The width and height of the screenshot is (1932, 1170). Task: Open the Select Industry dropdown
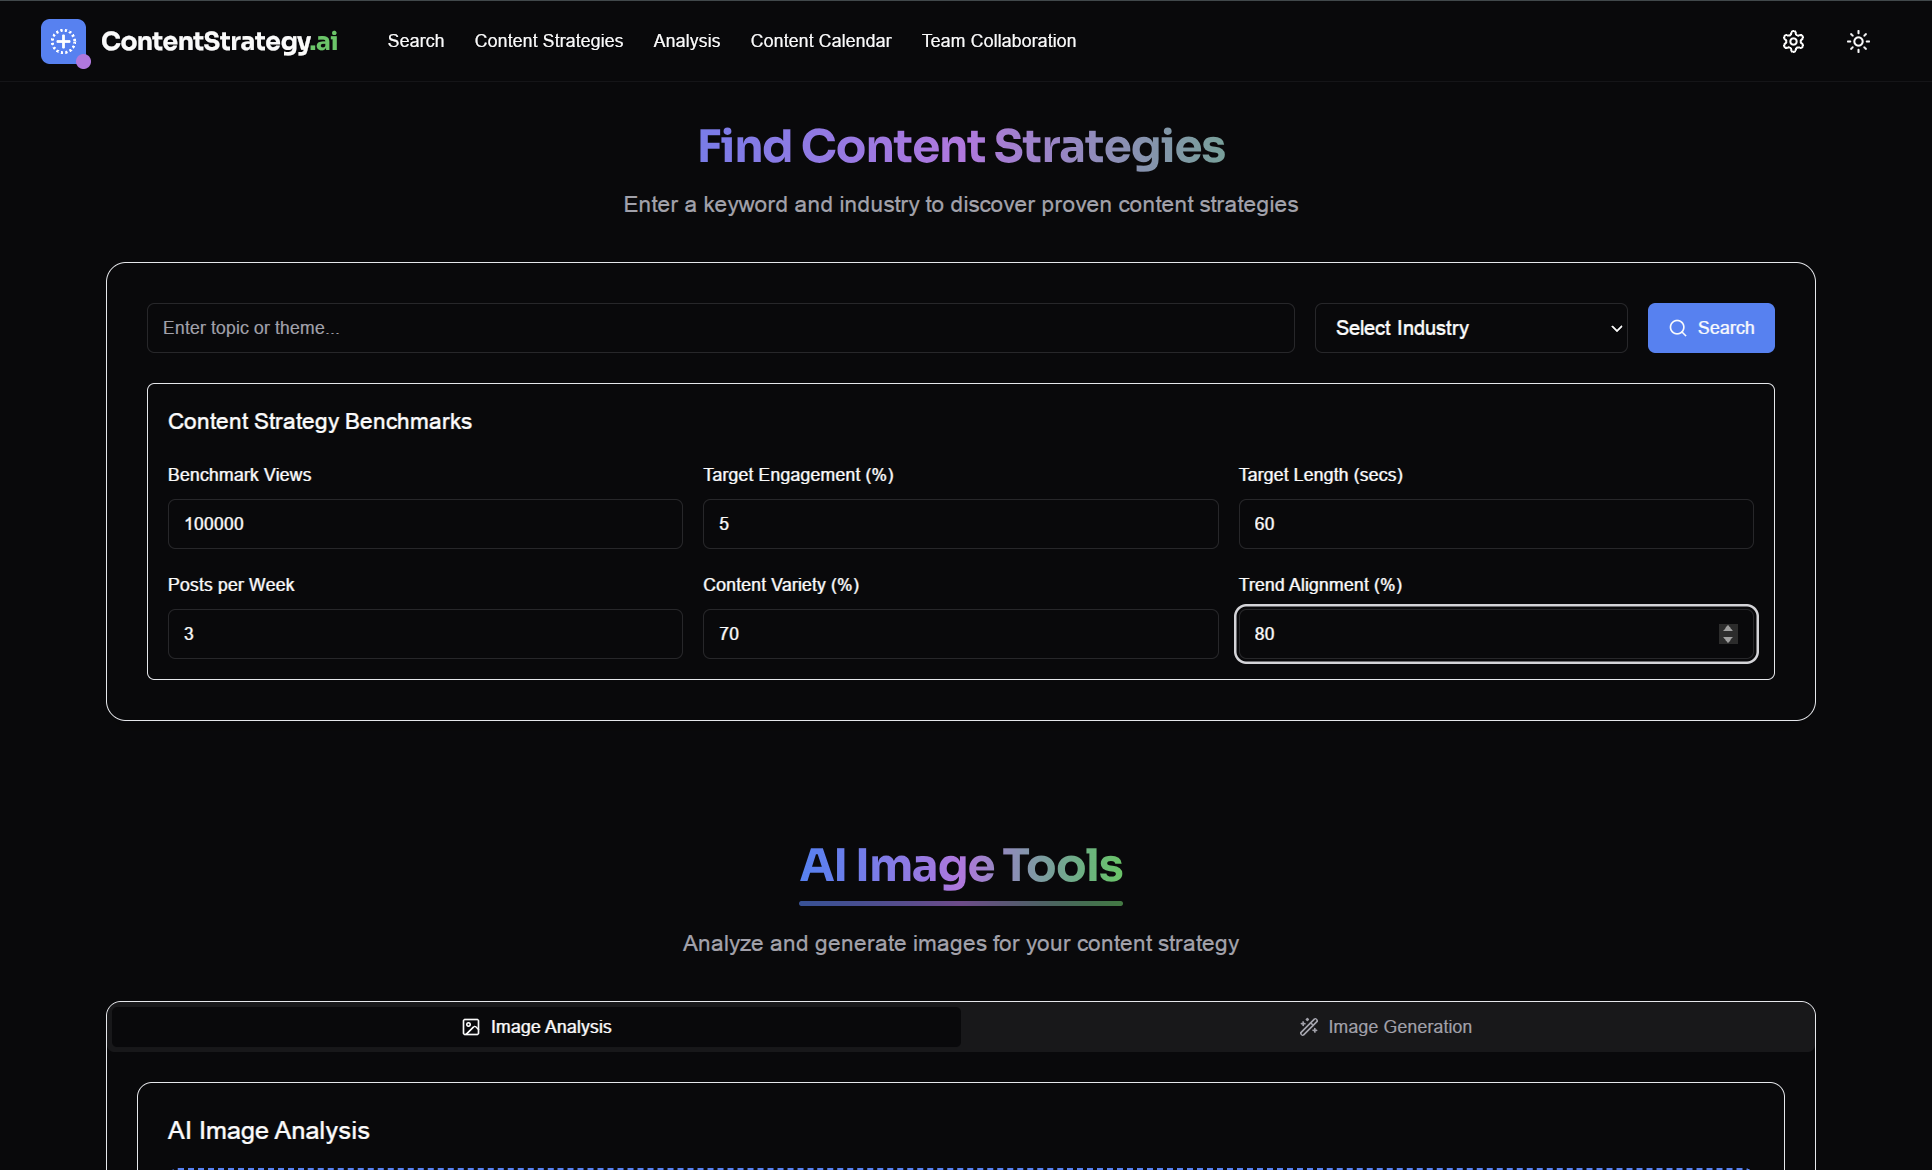[x=1470, y=328]
